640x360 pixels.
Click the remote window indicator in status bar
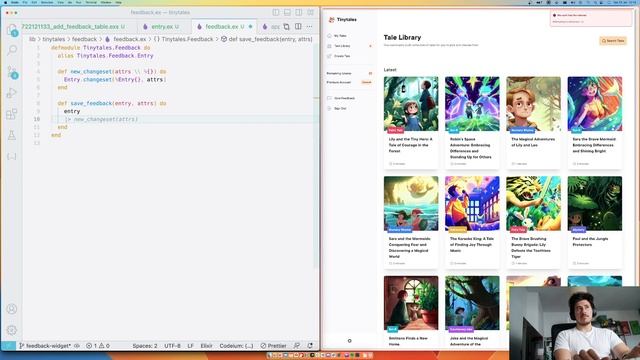point(8,346)
